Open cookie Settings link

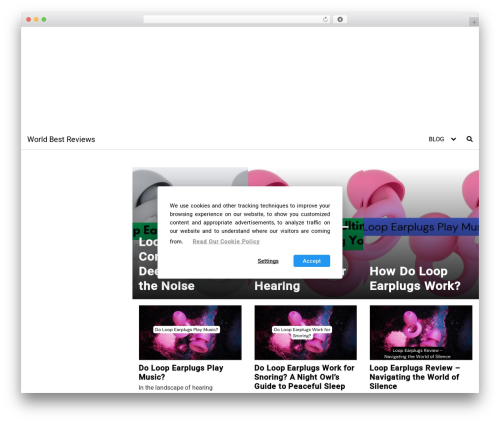[268, 261]
